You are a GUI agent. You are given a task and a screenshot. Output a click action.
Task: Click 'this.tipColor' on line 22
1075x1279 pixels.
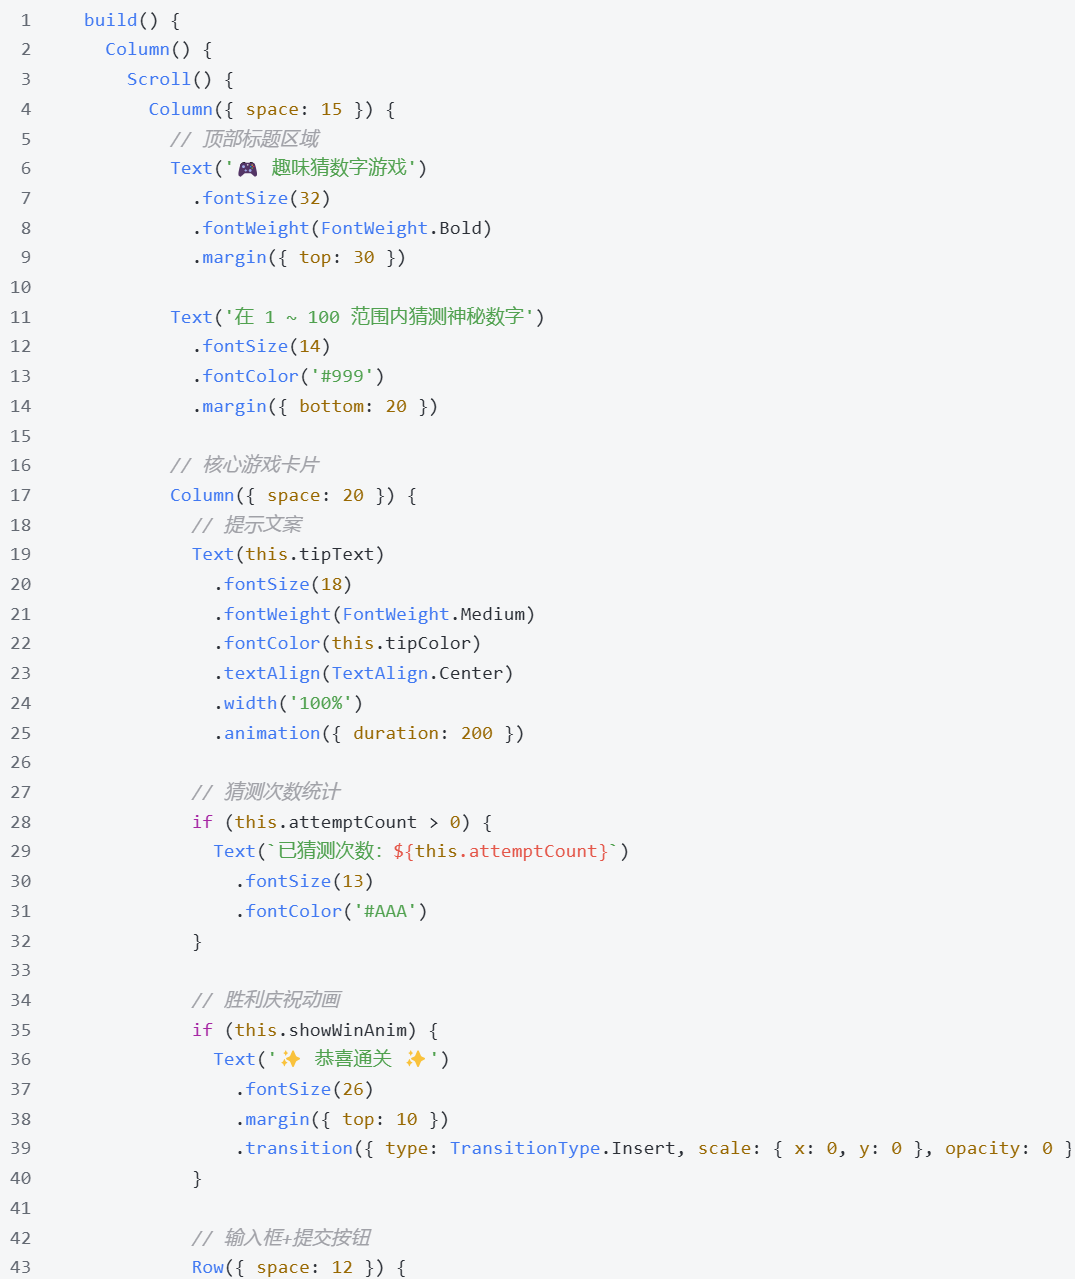click(401, 643)
